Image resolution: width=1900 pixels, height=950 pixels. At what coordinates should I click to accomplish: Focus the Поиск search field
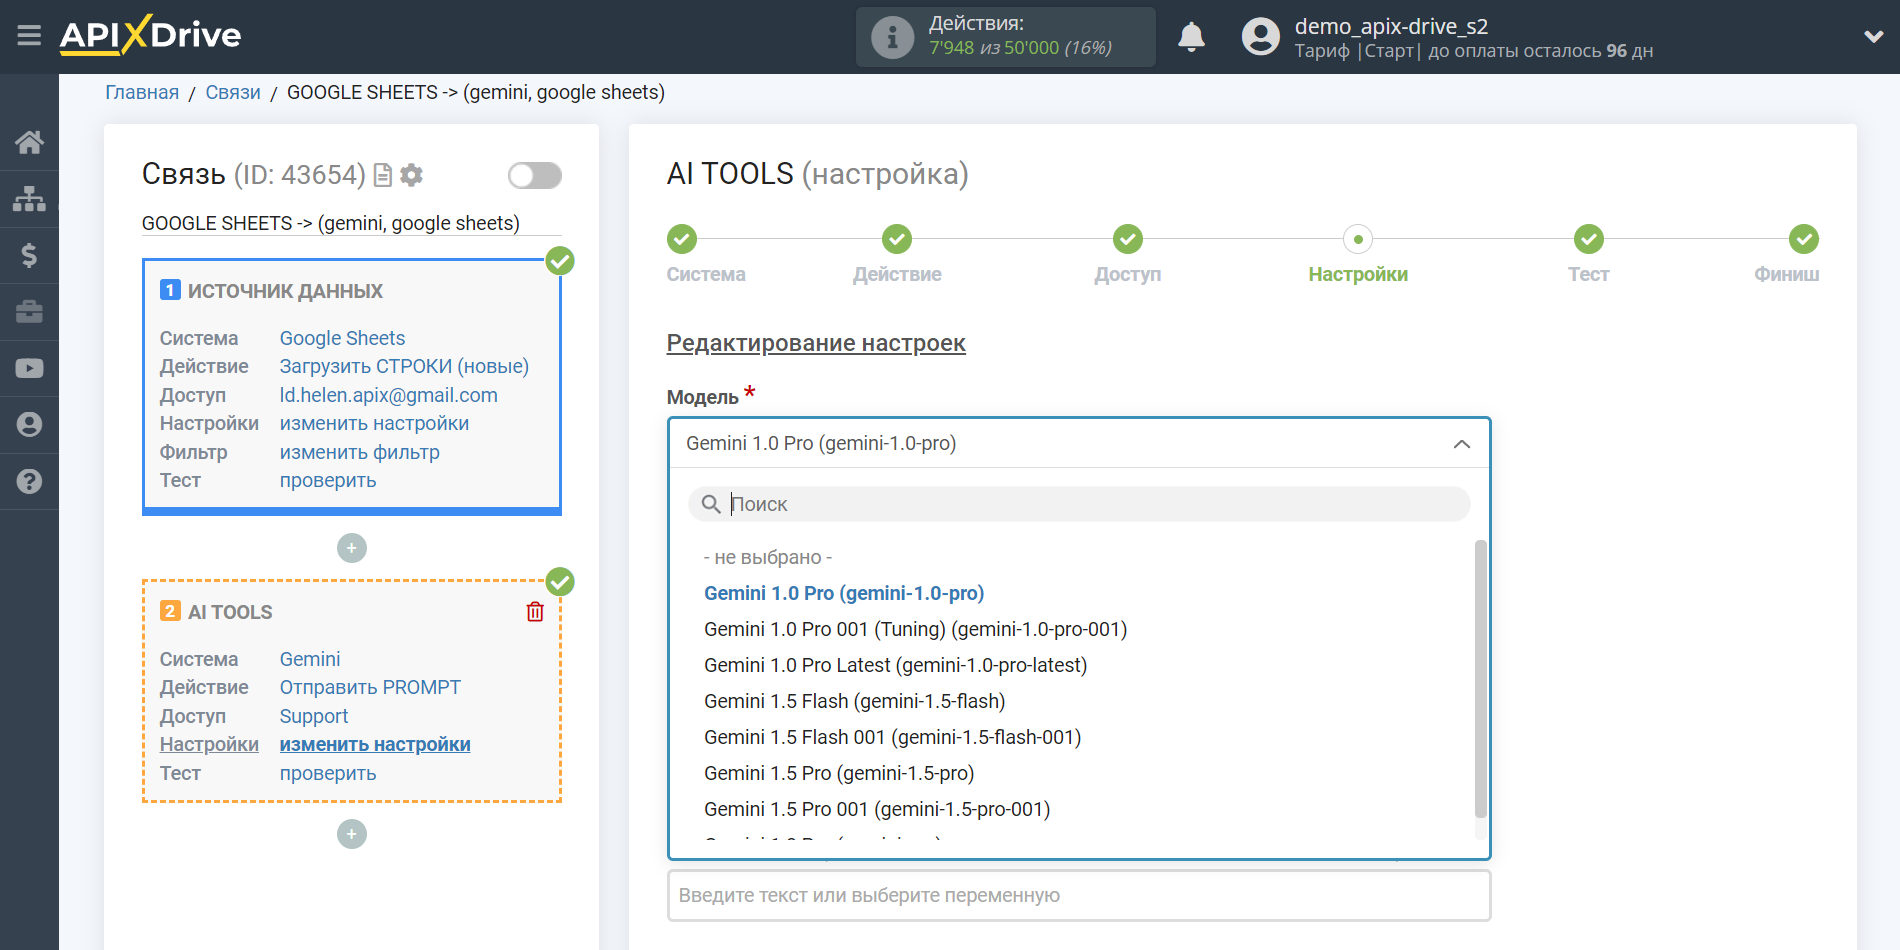[x=1079, y=504]
